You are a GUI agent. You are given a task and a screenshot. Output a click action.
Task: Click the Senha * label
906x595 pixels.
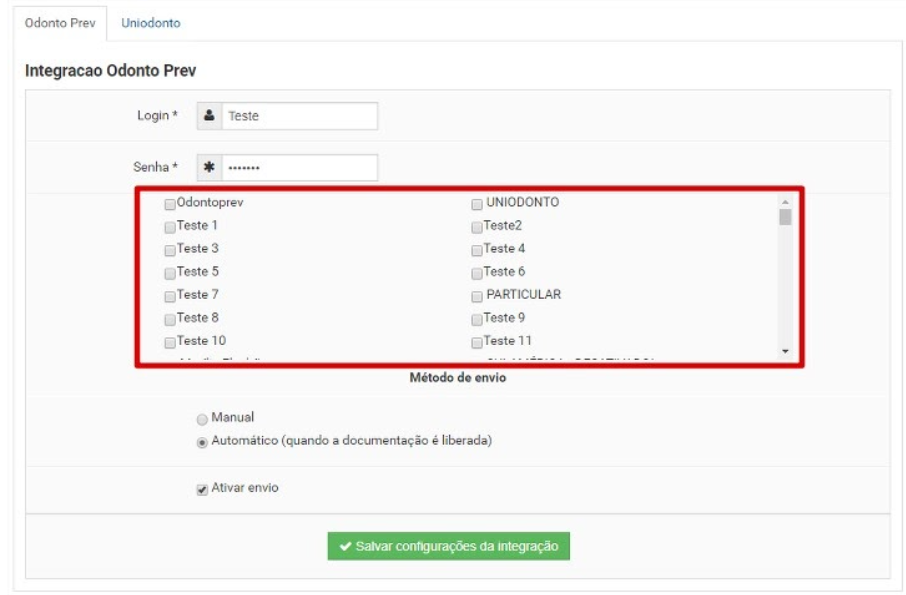155,167
